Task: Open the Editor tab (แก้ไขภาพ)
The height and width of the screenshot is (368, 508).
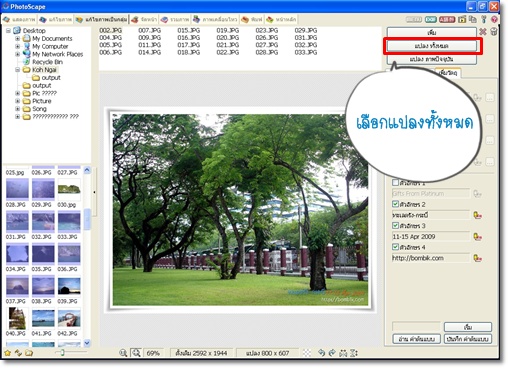Action: coord(56,20)
